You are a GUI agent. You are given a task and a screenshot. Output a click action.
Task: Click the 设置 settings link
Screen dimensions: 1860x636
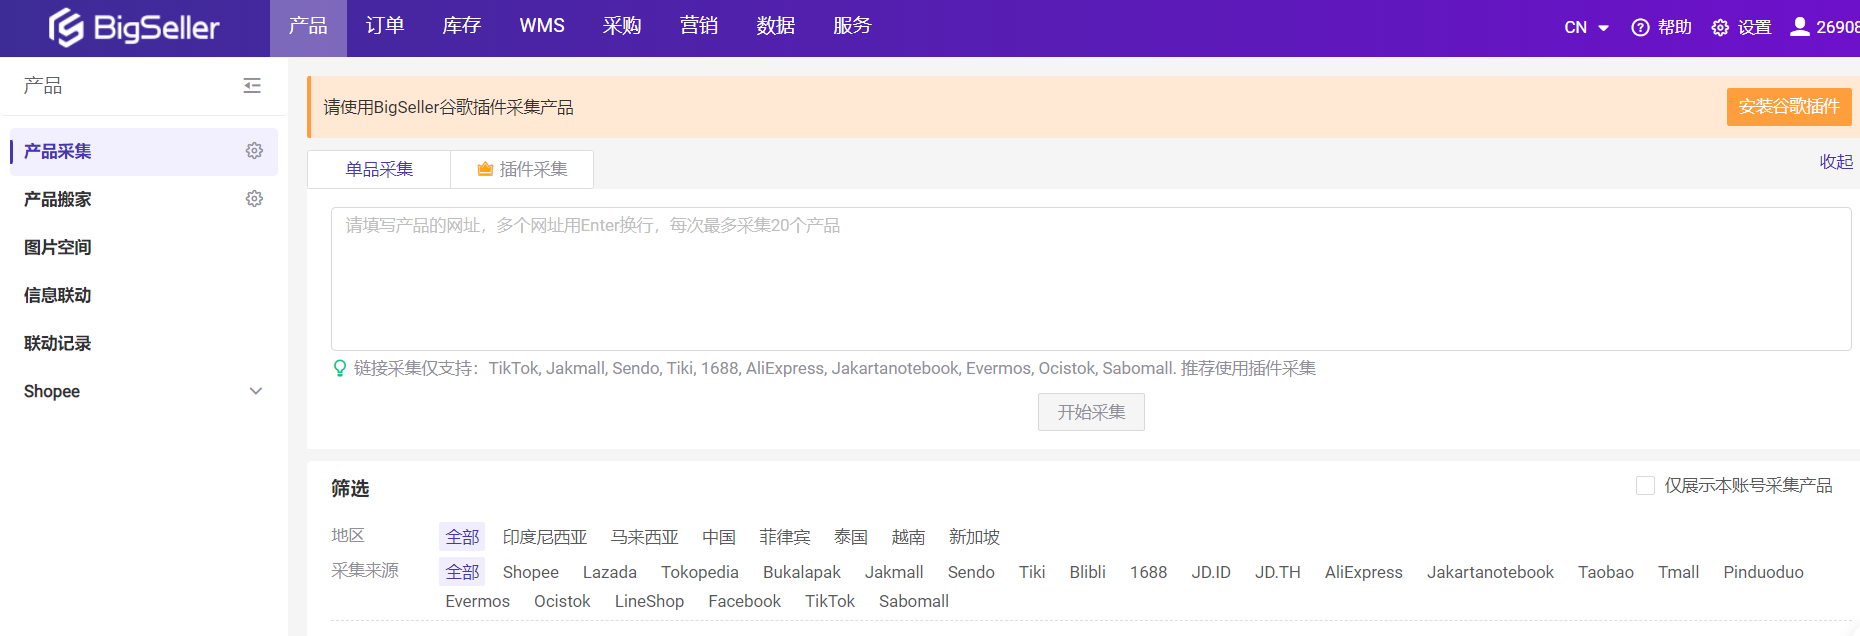point(1741,27)
